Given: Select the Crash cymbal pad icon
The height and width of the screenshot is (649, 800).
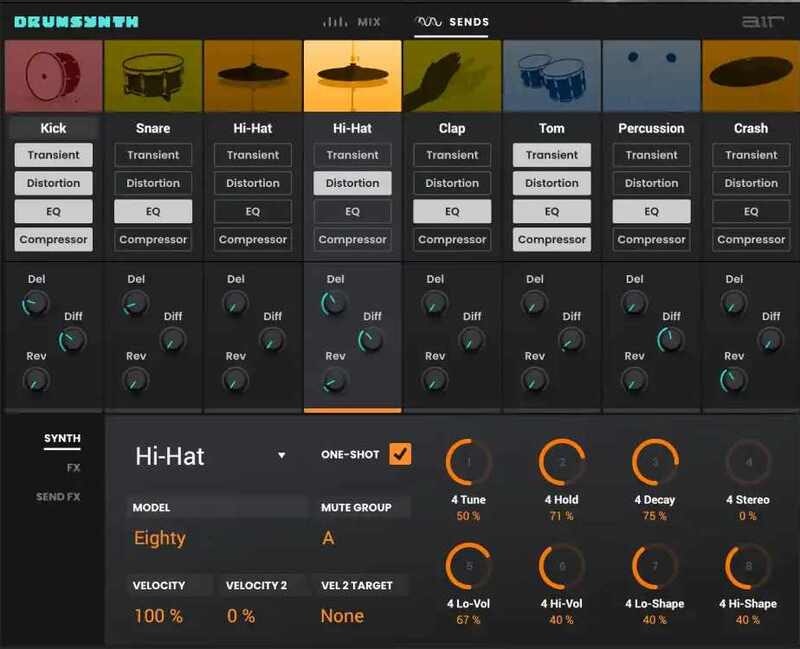Looking at the screenshot, I should (x=750, y=76).
